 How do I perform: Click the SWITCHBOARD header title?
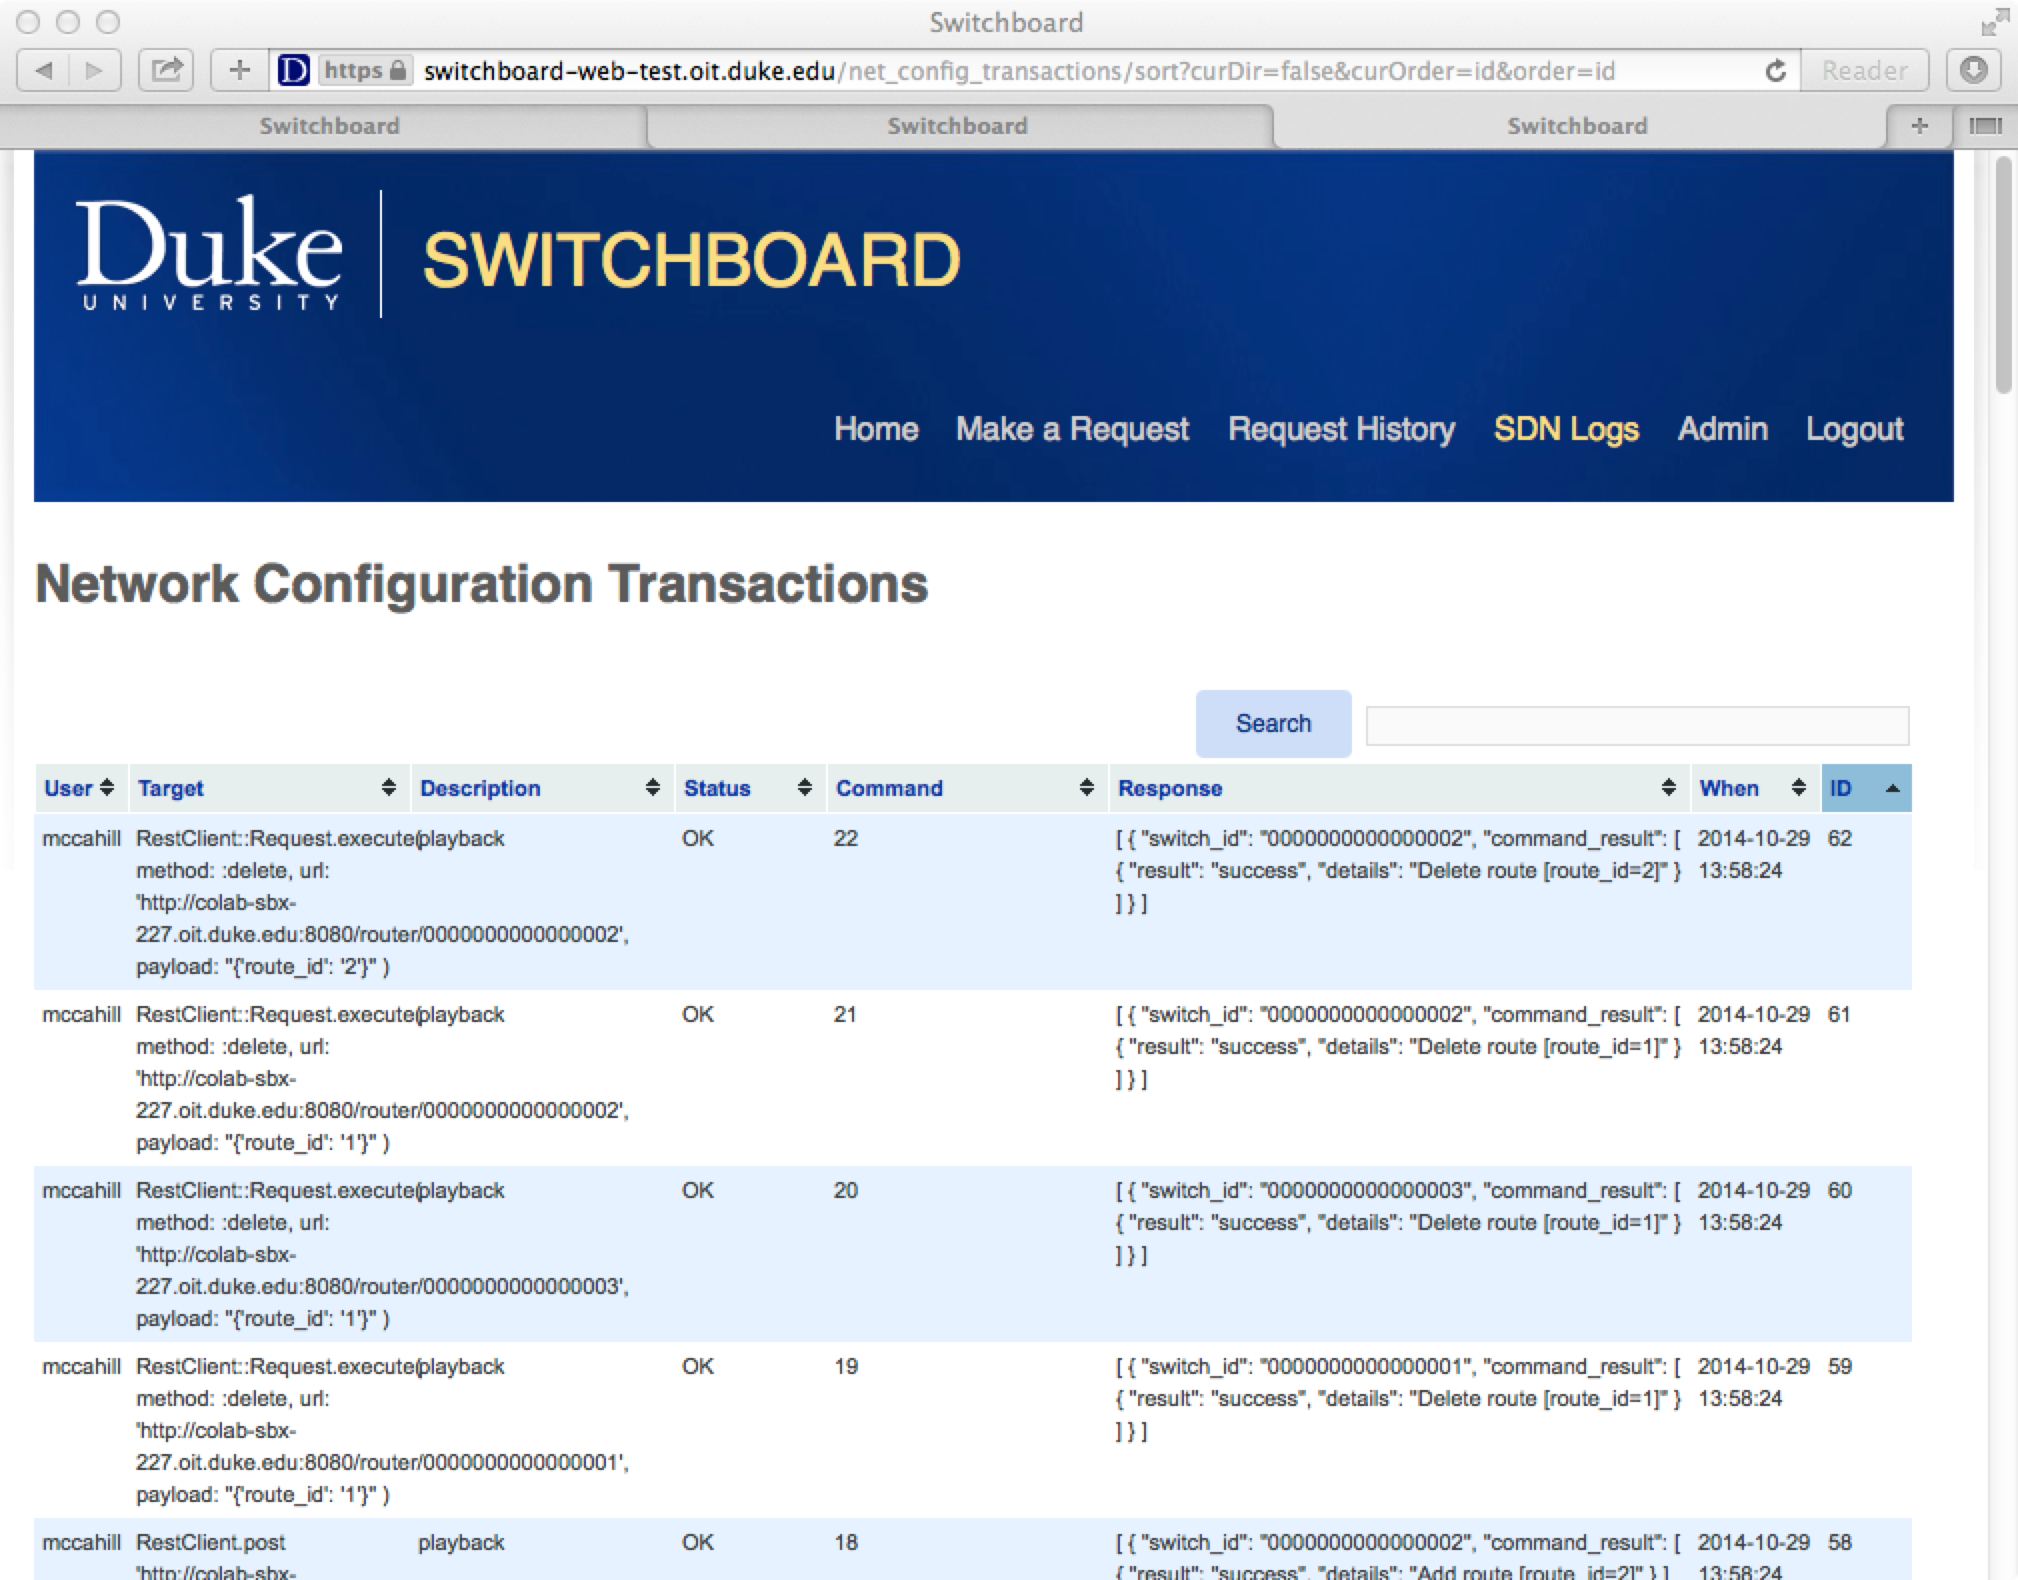(x=691, y=260)
